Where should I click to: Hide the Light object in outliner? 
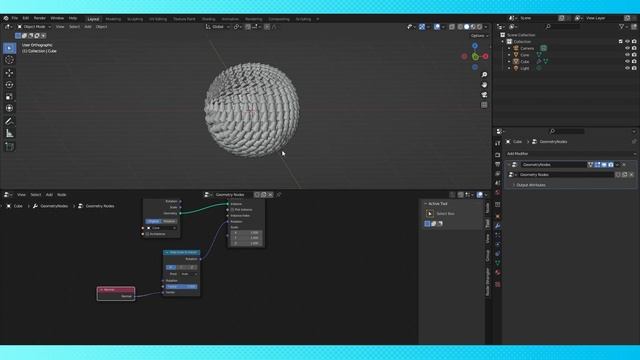tap(627, 68)
